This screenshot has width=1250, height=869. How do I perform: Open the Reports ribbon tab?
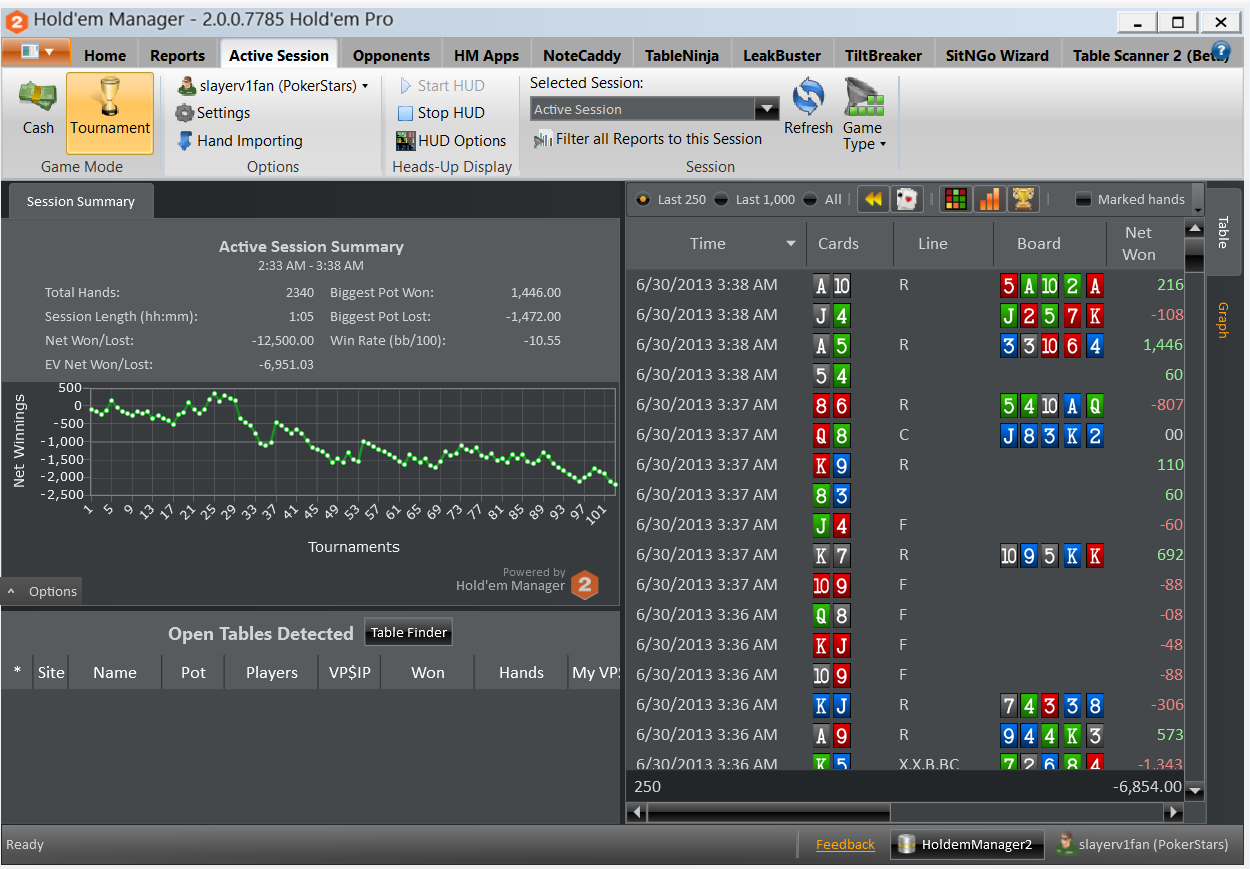(177, 55)
